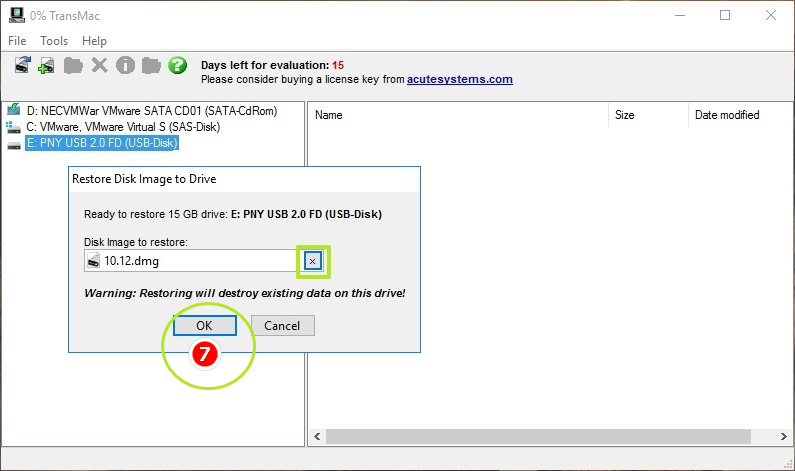Image resolution: width=795 pixels, height=471 pixels.
Task: Open the Help menu
Action: tap(94, 41)
